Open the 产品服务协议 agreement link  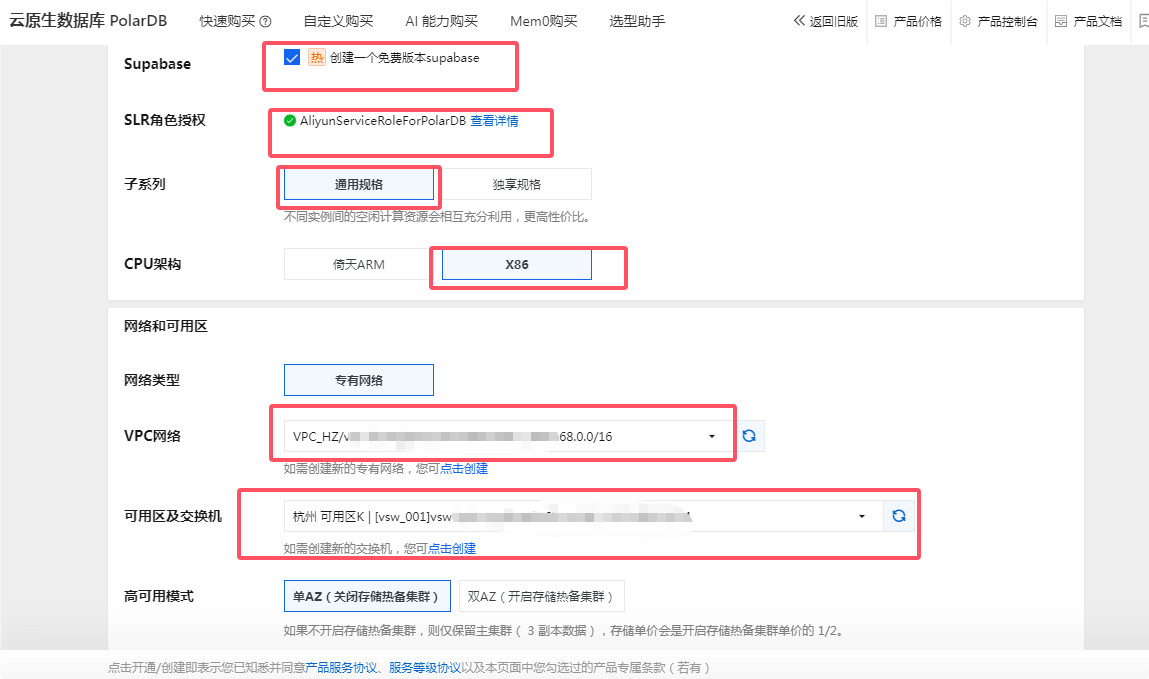(342, 666)
